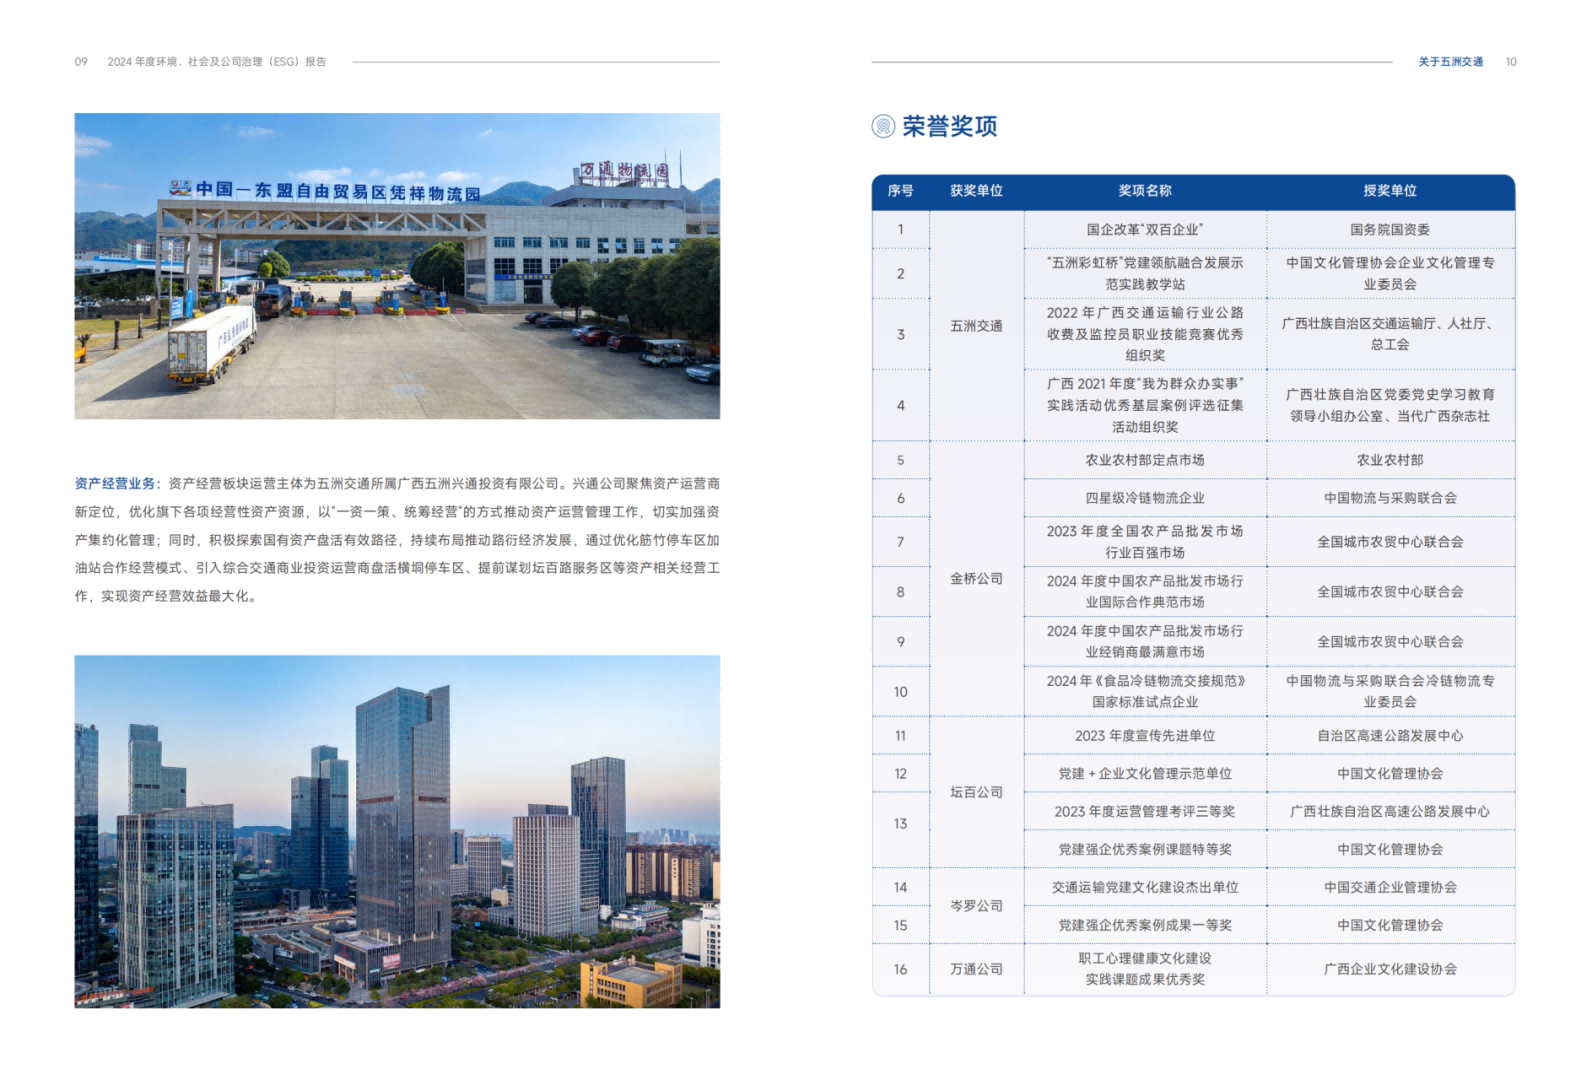Click the 经销商最满意市场 award cell
Viewport: 1592px width, 1080px height.
point(1145,641)
